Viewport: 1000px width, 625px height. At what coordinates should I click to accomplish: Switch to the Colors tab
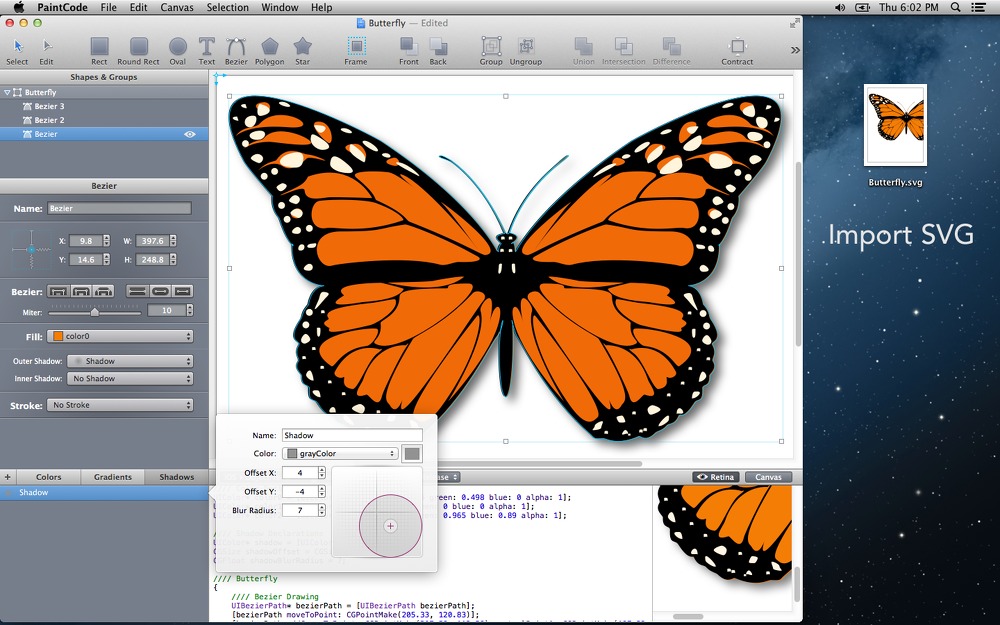(48, 477)
